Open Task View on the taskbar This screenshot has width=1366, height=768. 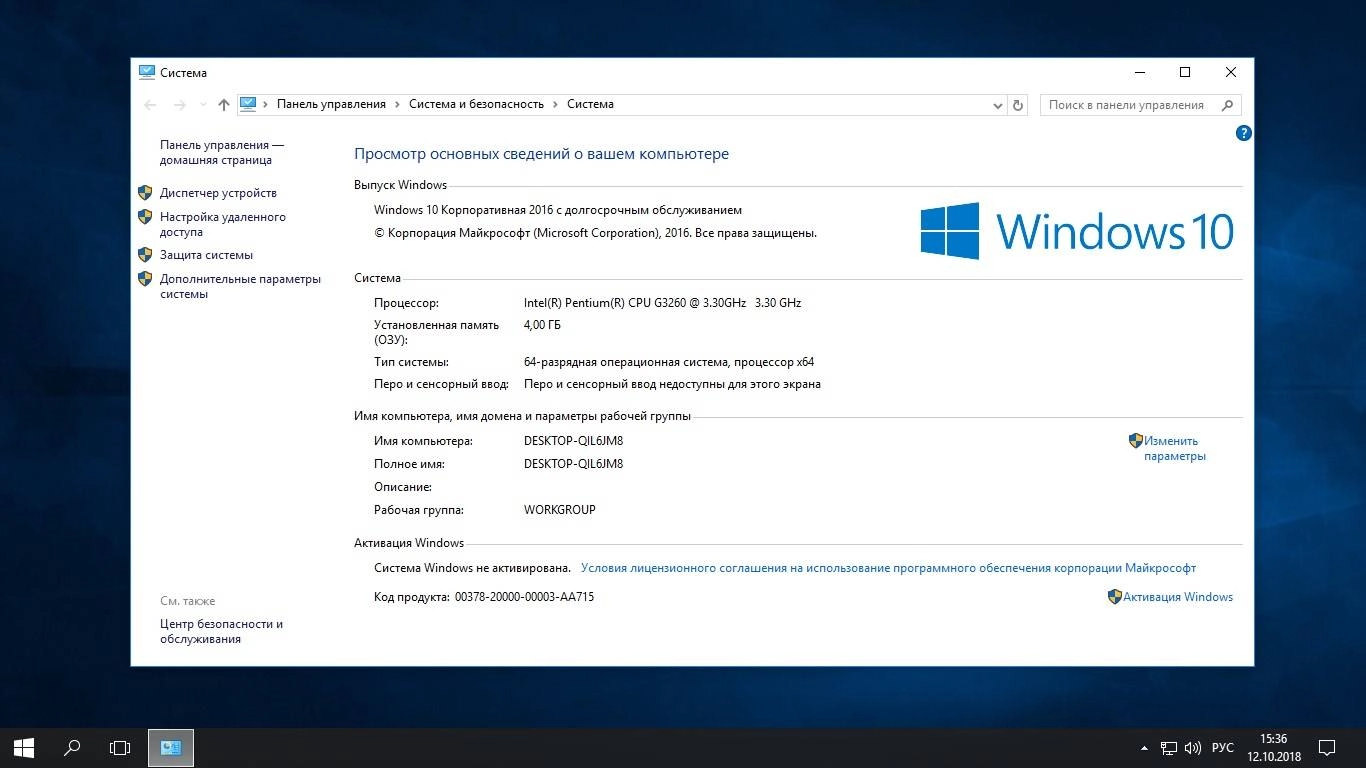[x=120, y=748]
